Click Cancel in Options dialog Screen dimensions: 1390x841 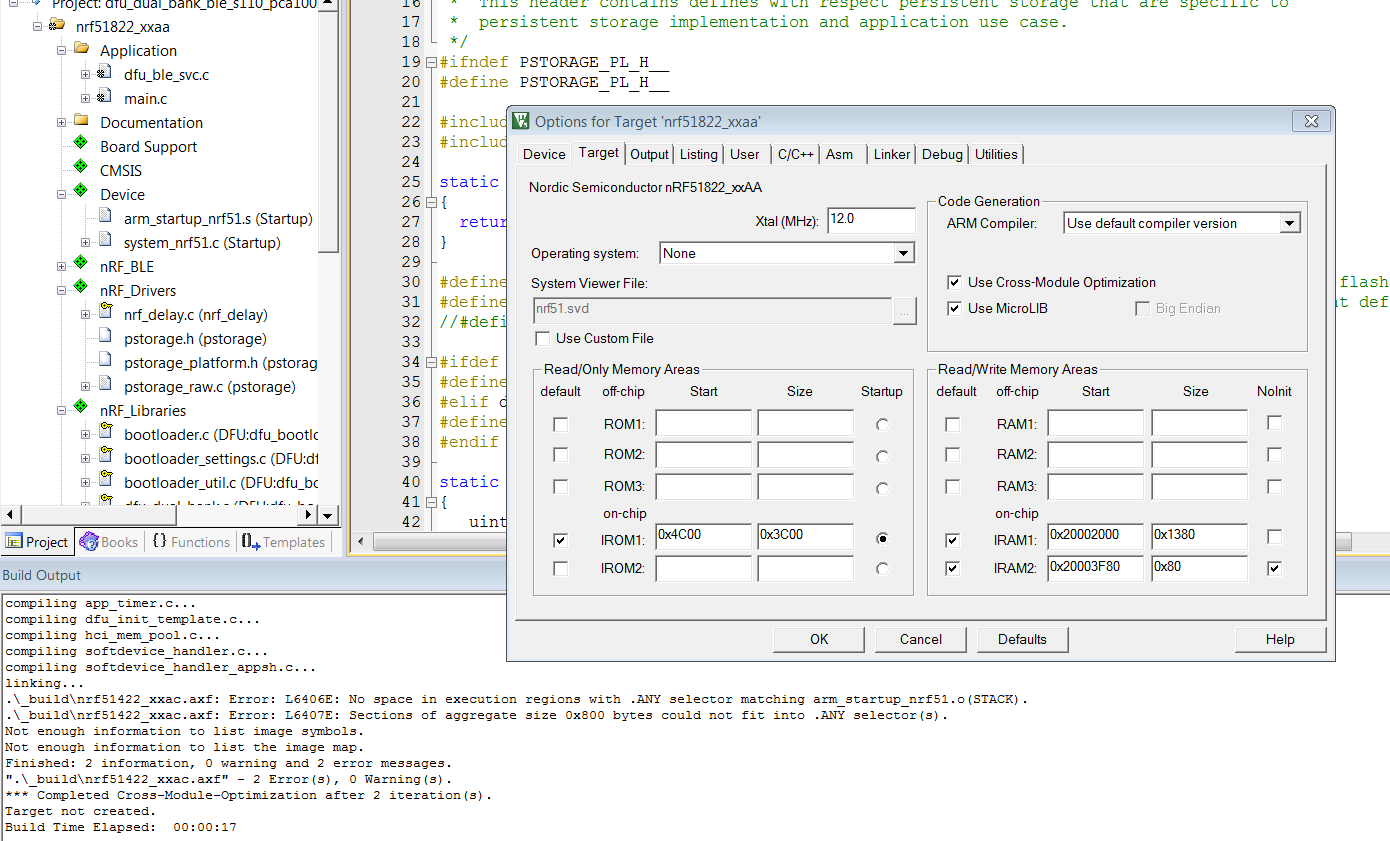point(921,639)
